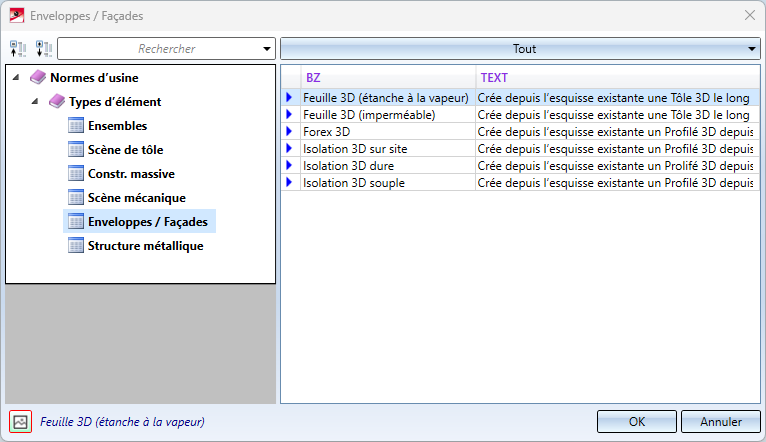Toggle the preview image button
Screen dimensions: 766x442
point(20,422)
